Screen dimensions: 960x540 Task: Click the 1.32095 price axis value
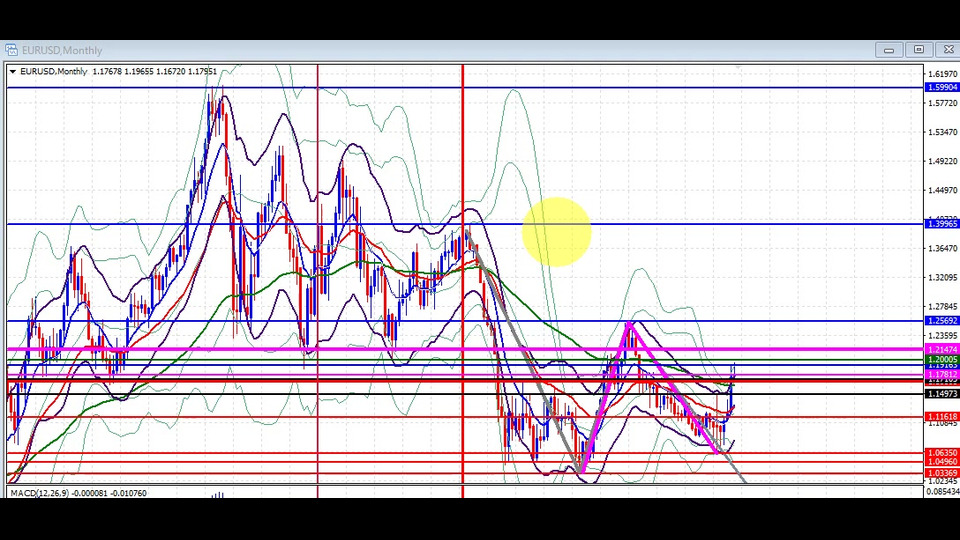(942, 277)
